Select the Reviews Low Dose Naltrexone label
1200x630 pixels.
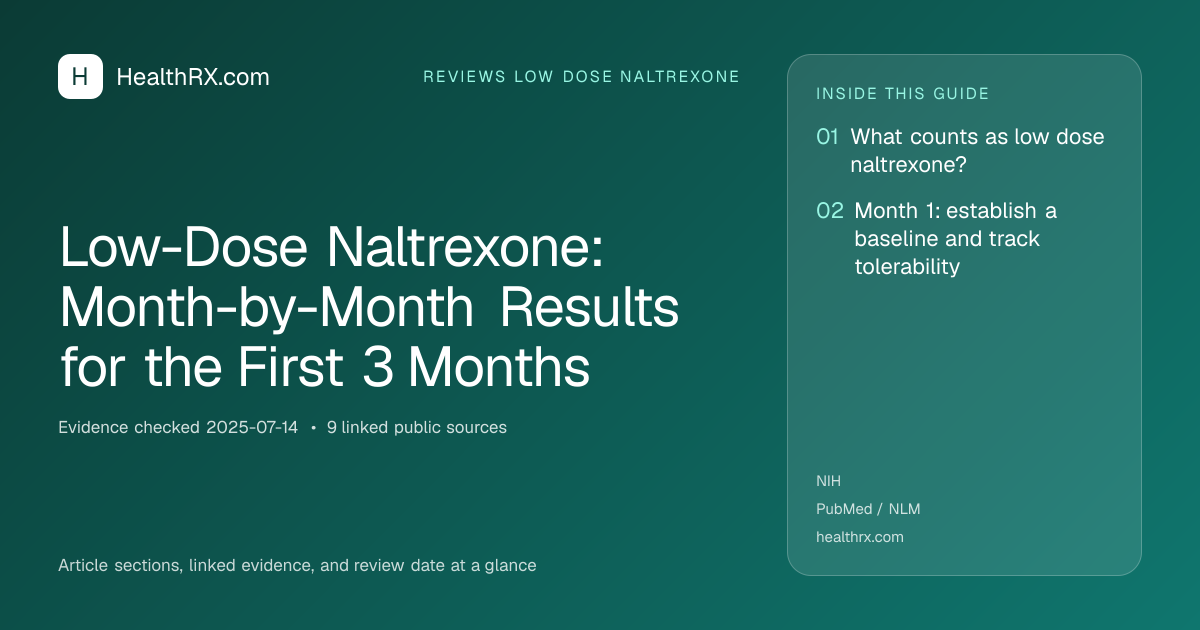(x=582, y=77)
